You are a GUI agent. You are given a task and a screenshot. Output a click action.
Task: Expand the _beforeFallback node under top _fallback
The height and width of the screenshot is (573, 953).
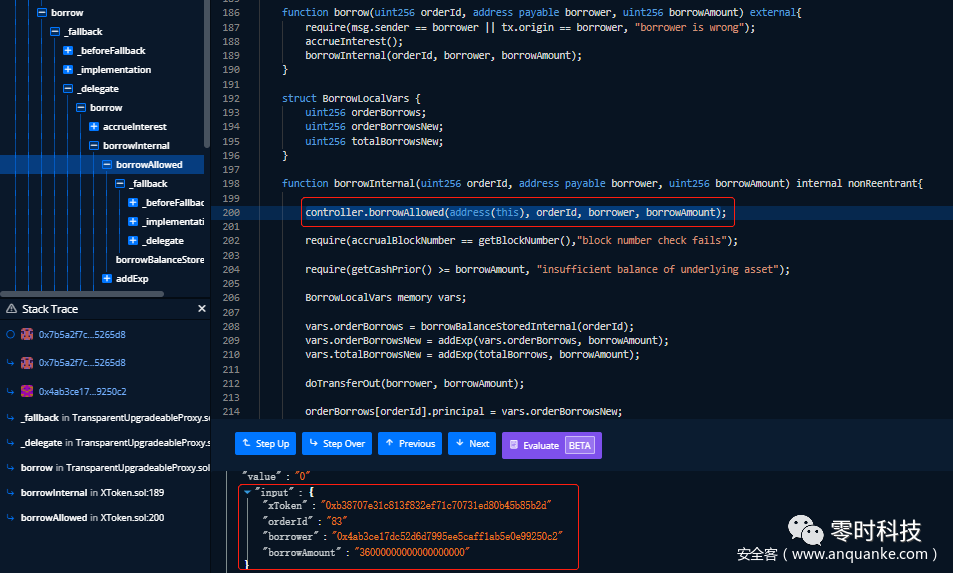[x=68, y=51]
